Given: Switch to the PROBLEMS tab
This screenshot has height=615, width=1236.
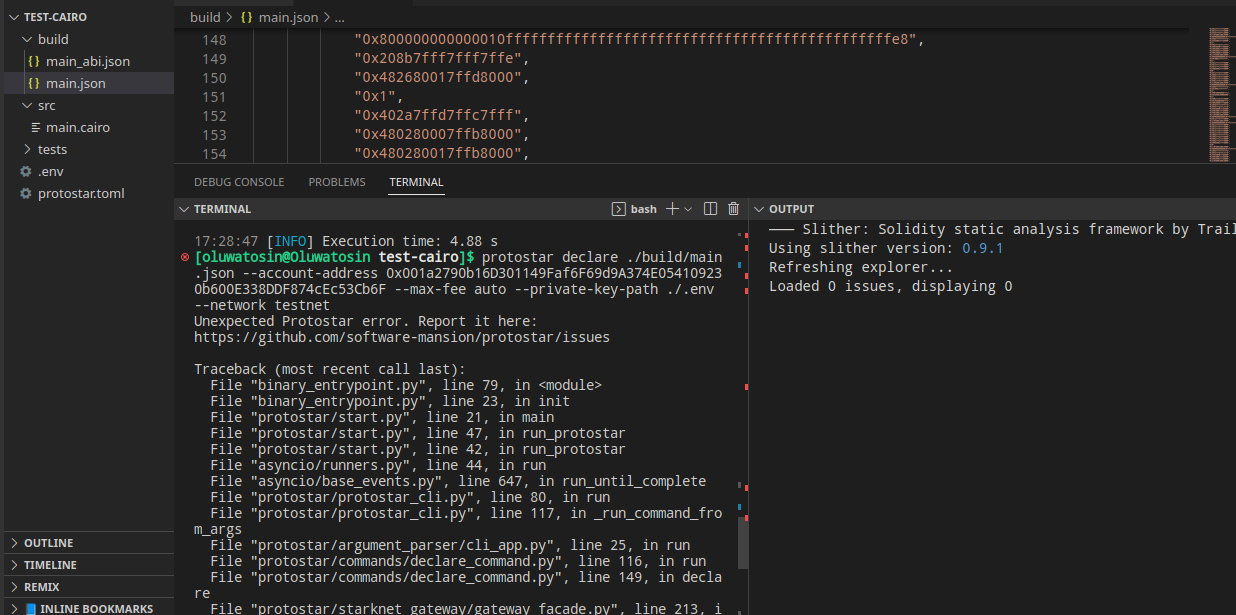Looking at the screenshot, I should coord(336,182).
